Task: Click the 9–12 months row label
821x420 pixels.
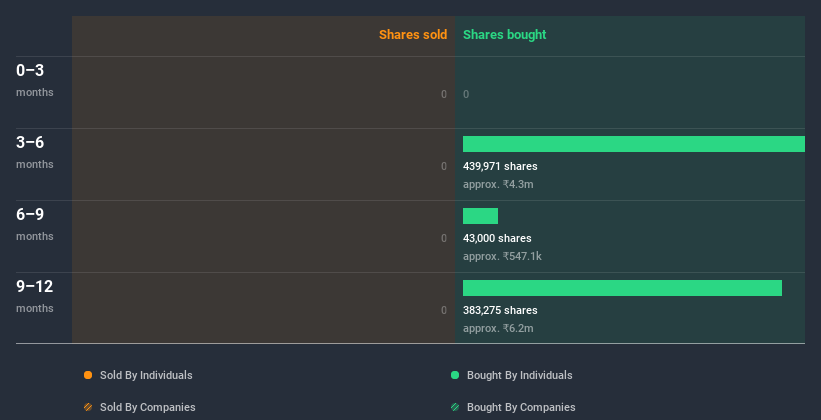Action: 35,296
